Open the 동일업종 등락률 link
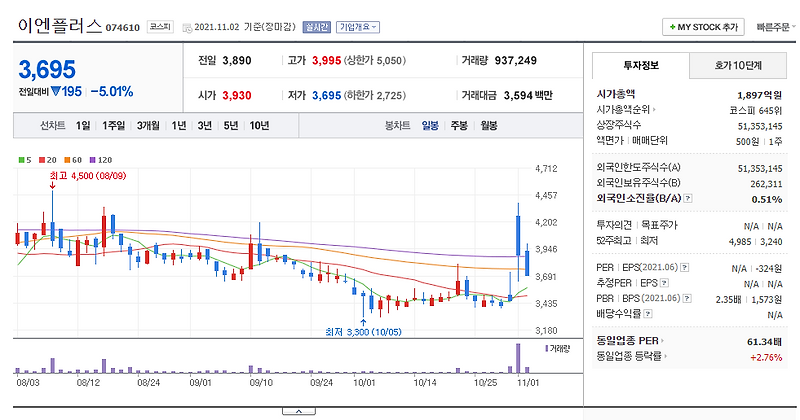This screenshot has height=420, width=800. click(x=632, y=356)
